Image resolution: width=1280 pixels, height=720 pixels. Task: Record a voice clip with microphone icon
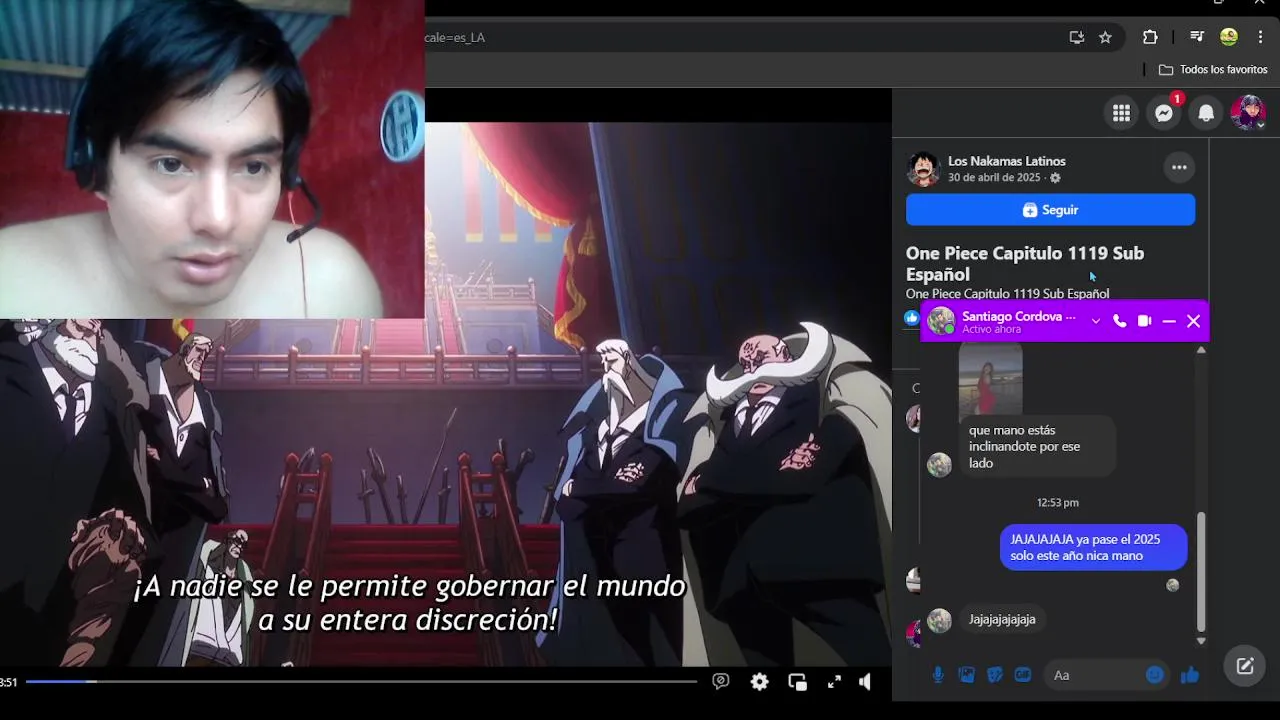[x=938, y=675]
